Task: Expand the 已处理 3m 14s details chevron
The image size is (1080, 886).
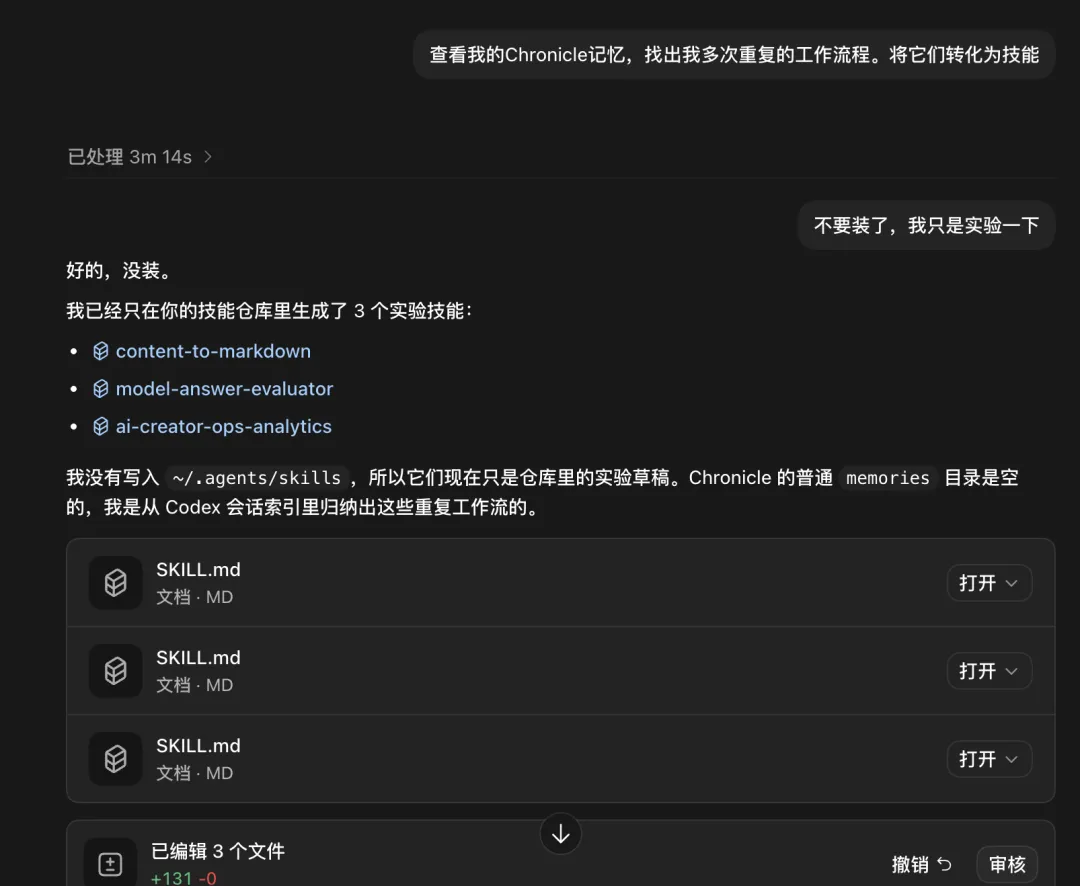Action: coord(208,157)
